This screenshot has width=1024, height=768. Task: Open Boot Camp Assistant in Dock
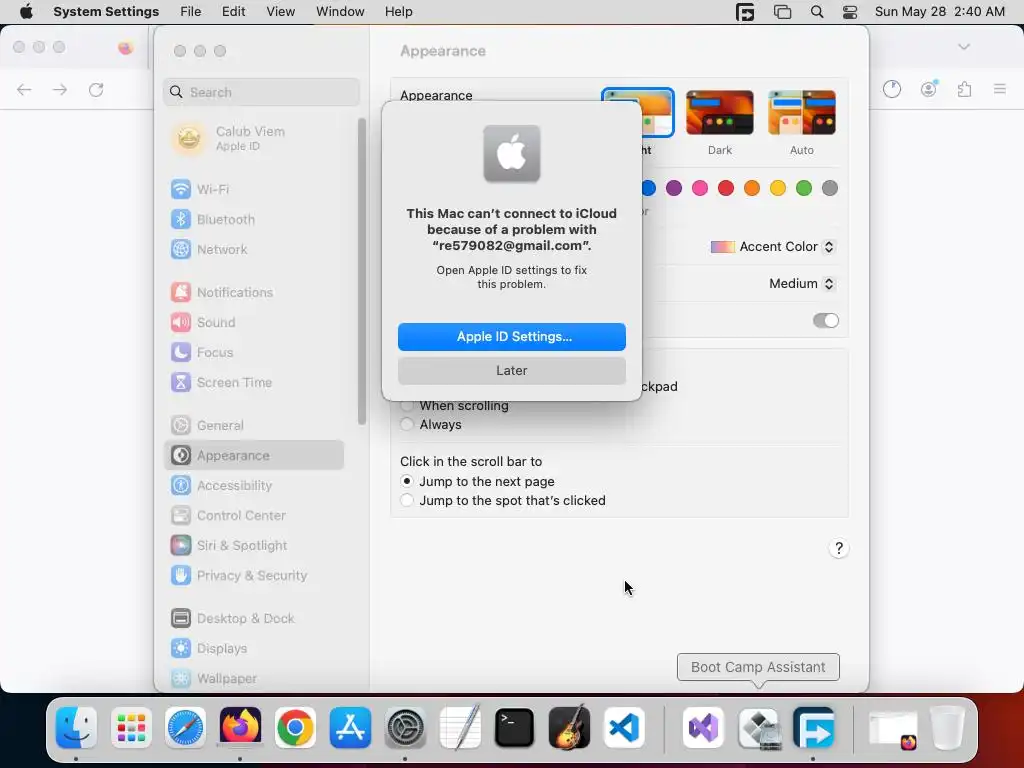tap(759, 728)
